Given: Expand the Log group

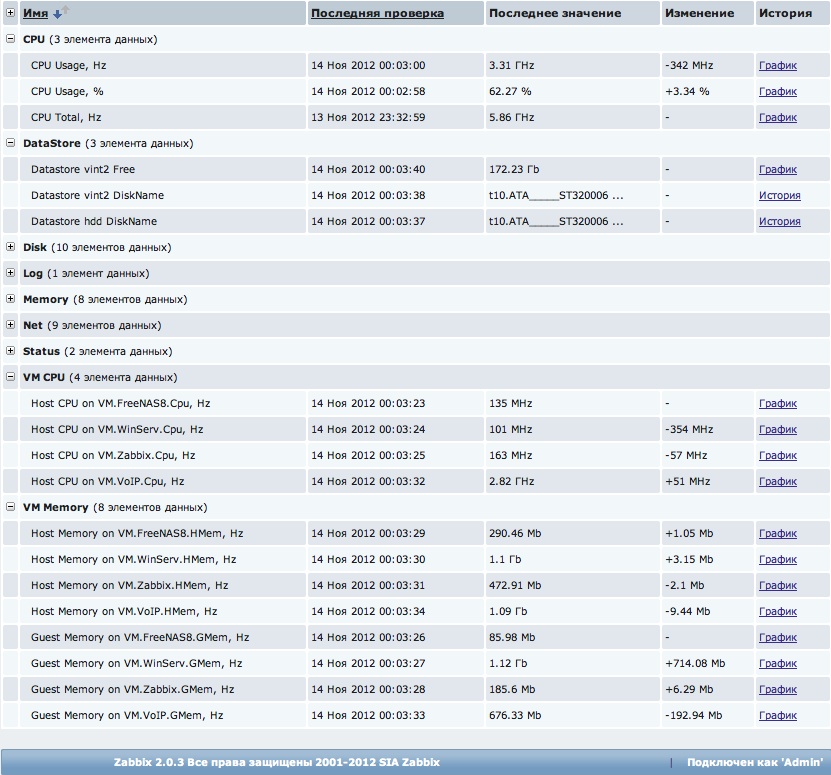Looking at the screenshot, I should coord(11,273).
